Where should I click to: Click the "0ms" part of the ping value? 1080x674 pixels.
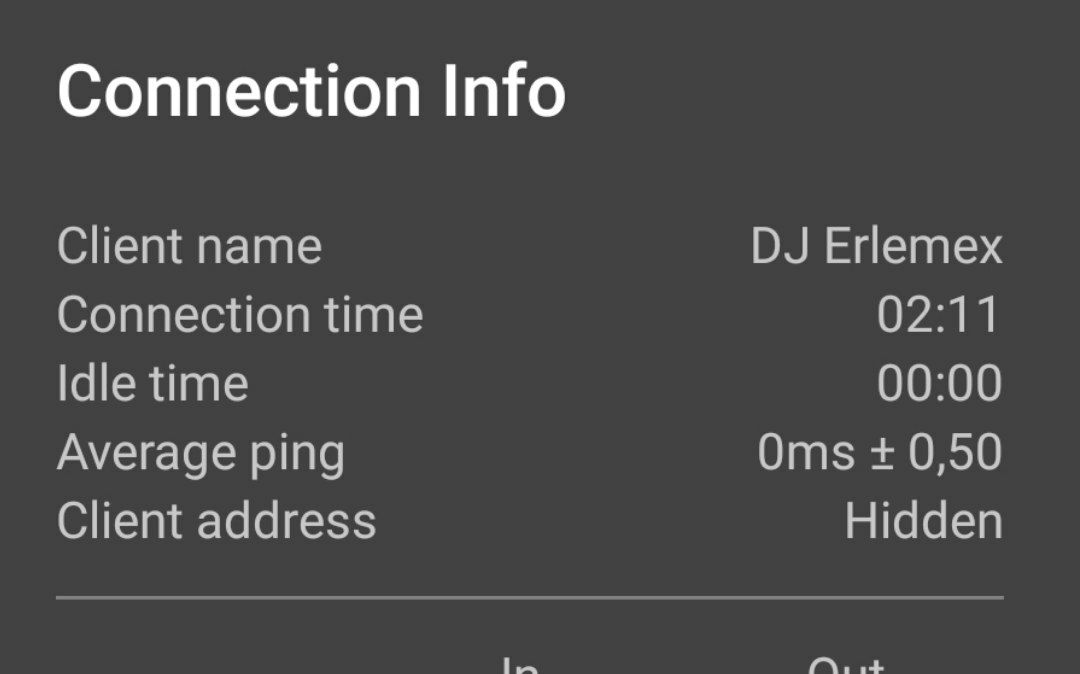(x=805, y=453)
